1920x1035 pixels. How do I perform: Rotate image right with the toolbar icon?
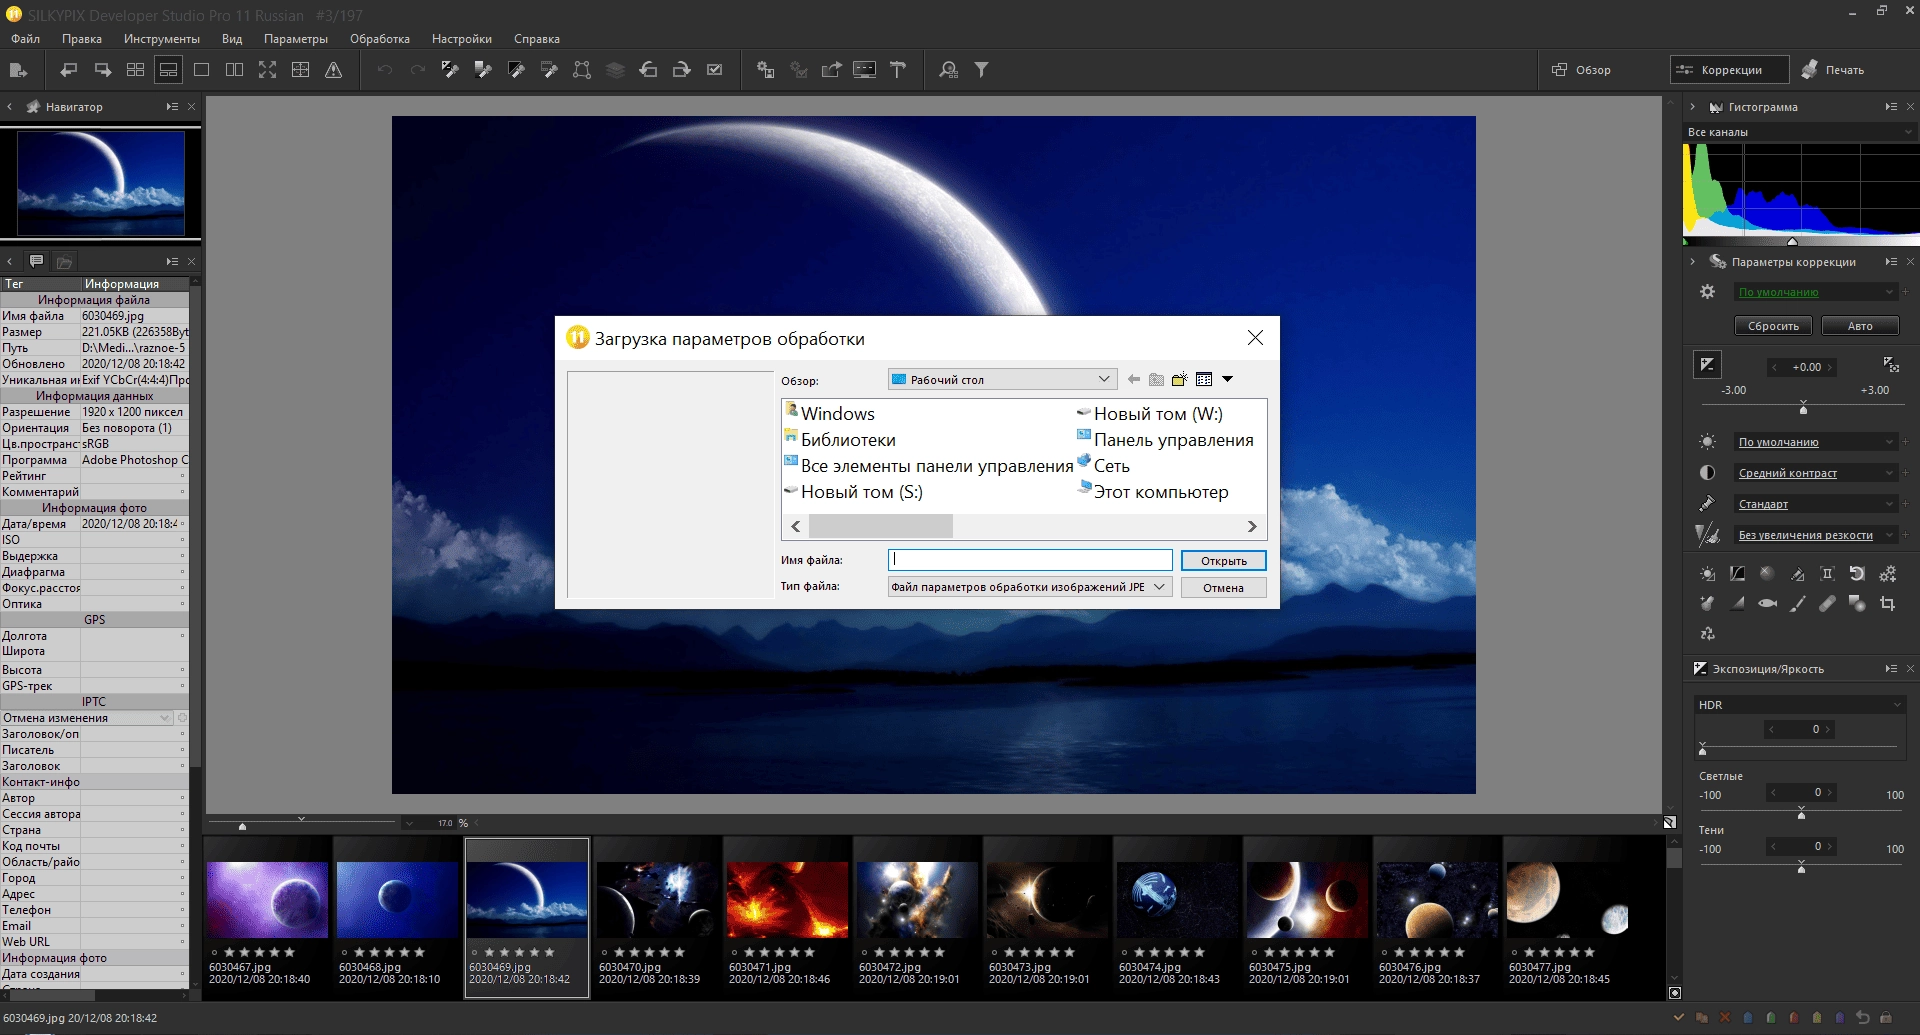tap(681, 70)
